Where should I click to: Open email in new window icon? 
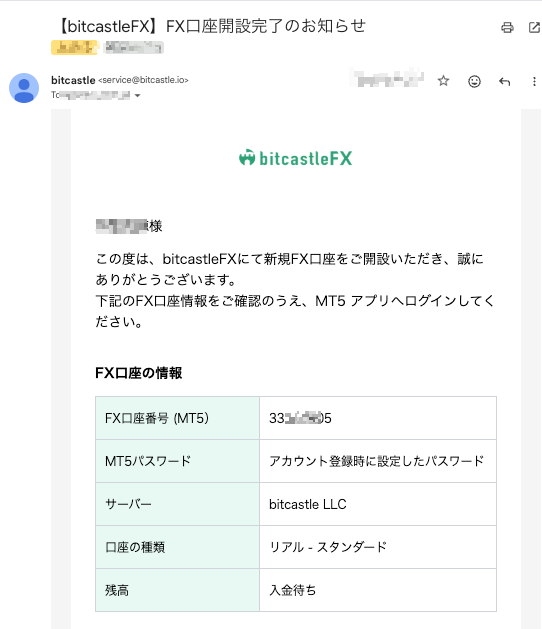[534, 27]
